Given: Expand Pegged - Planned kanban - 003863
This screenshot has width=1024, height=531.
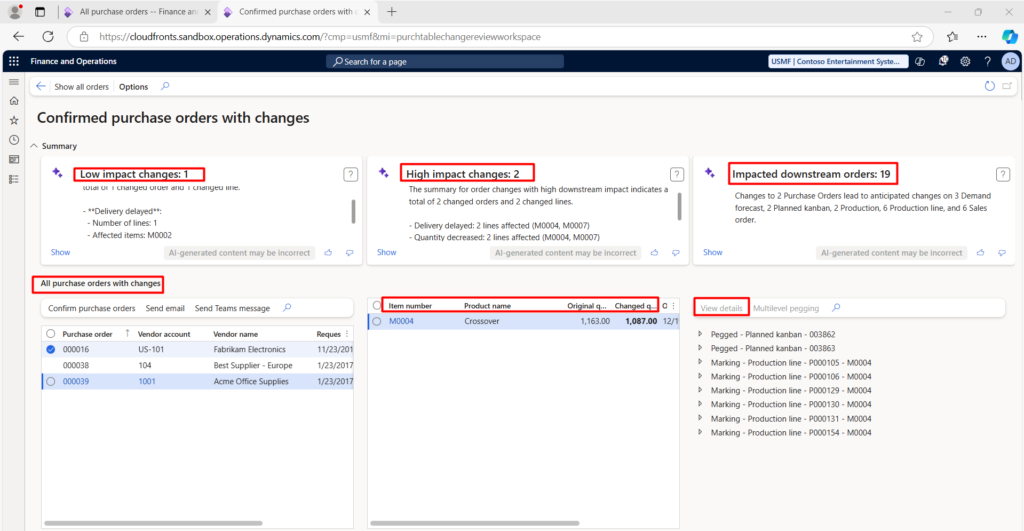Looking at the screenshot, I should coord(700,348).
